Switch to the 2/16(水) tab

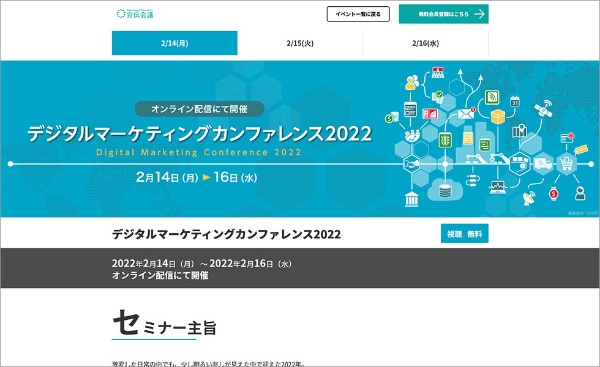(426, 43)
